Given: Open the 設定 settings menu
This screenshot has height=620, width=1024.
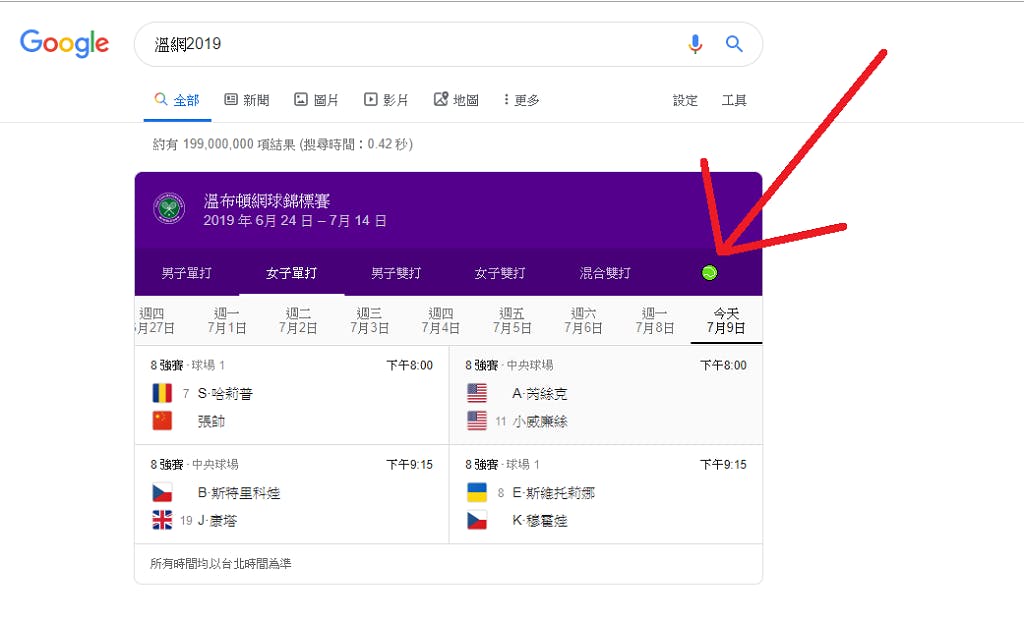Looking at the screenshot, I should coord(685,100).
